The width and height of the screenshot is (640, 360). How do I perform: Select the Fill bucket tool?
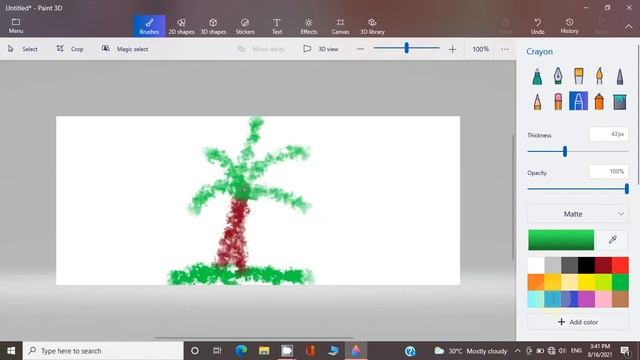coord(620,101)
